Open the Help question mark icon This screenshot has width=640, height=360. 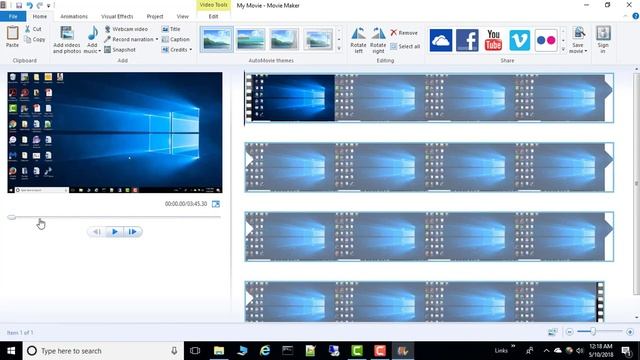[636, 16]
